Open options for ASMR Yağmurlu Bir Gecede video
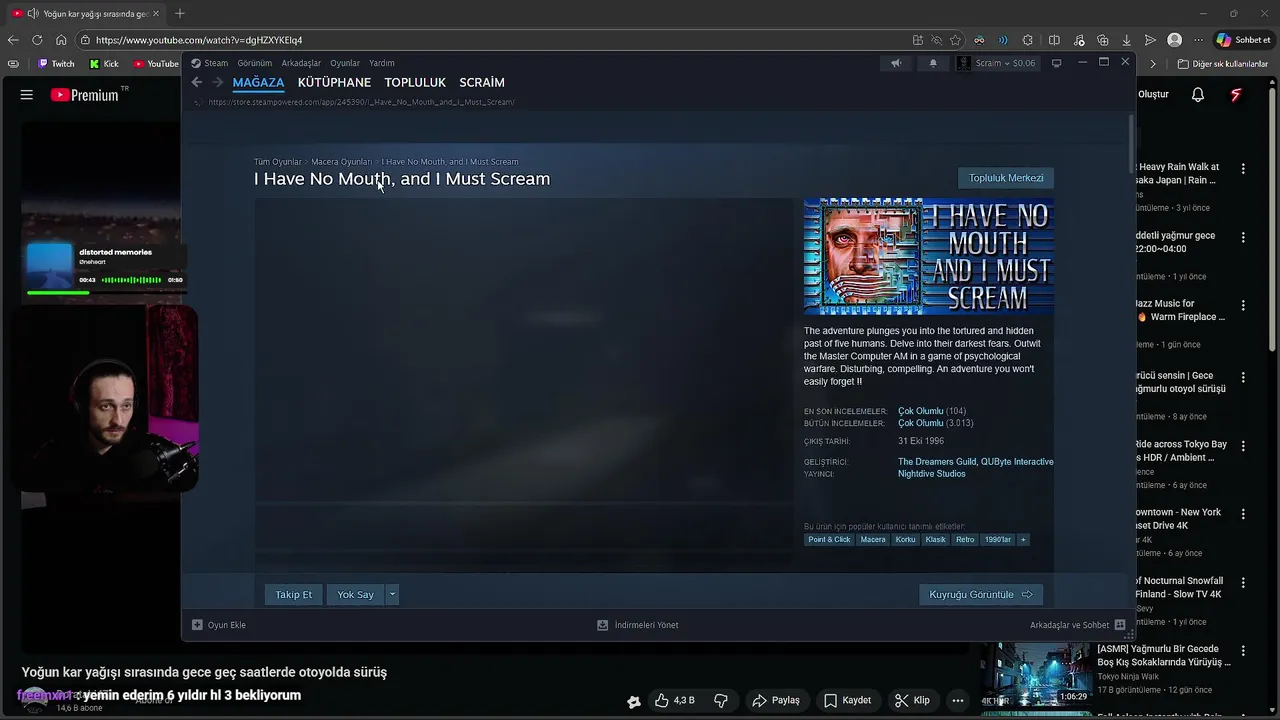The width and height of the screenshot is (1280, 720). 1243,651
